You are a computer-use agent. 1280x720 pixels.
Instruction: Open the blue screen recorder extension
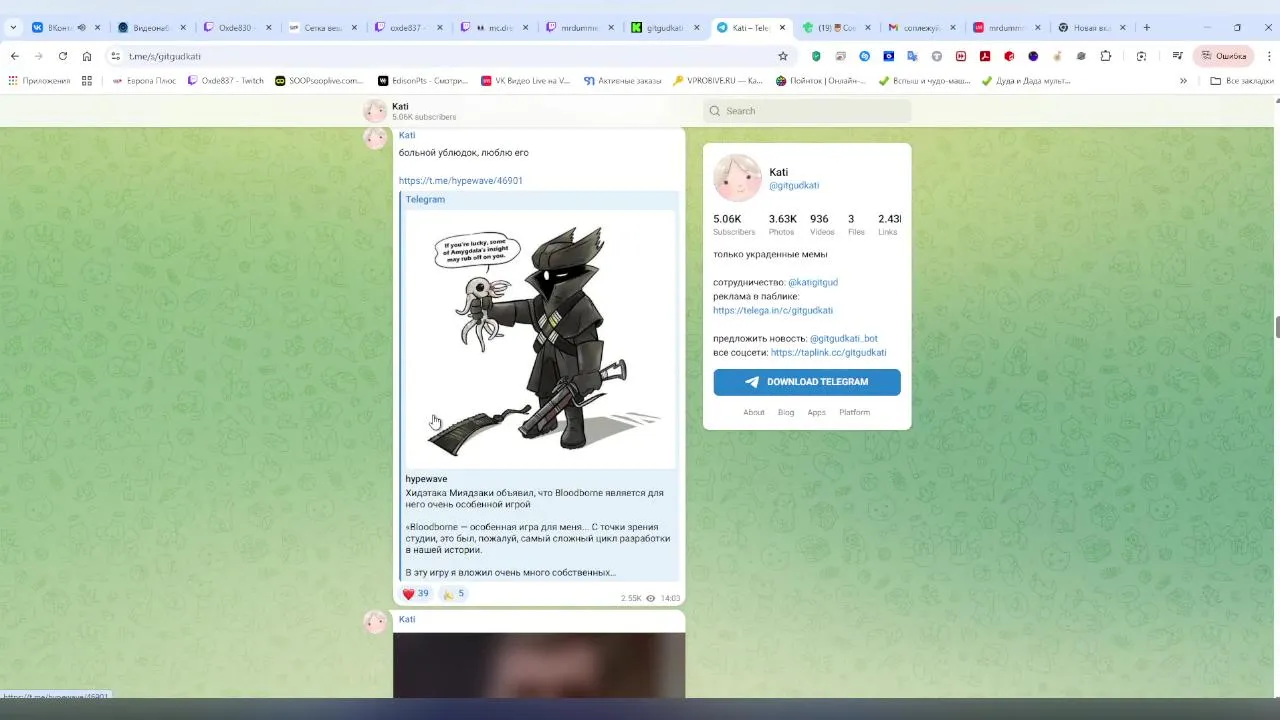click(889, 56)
